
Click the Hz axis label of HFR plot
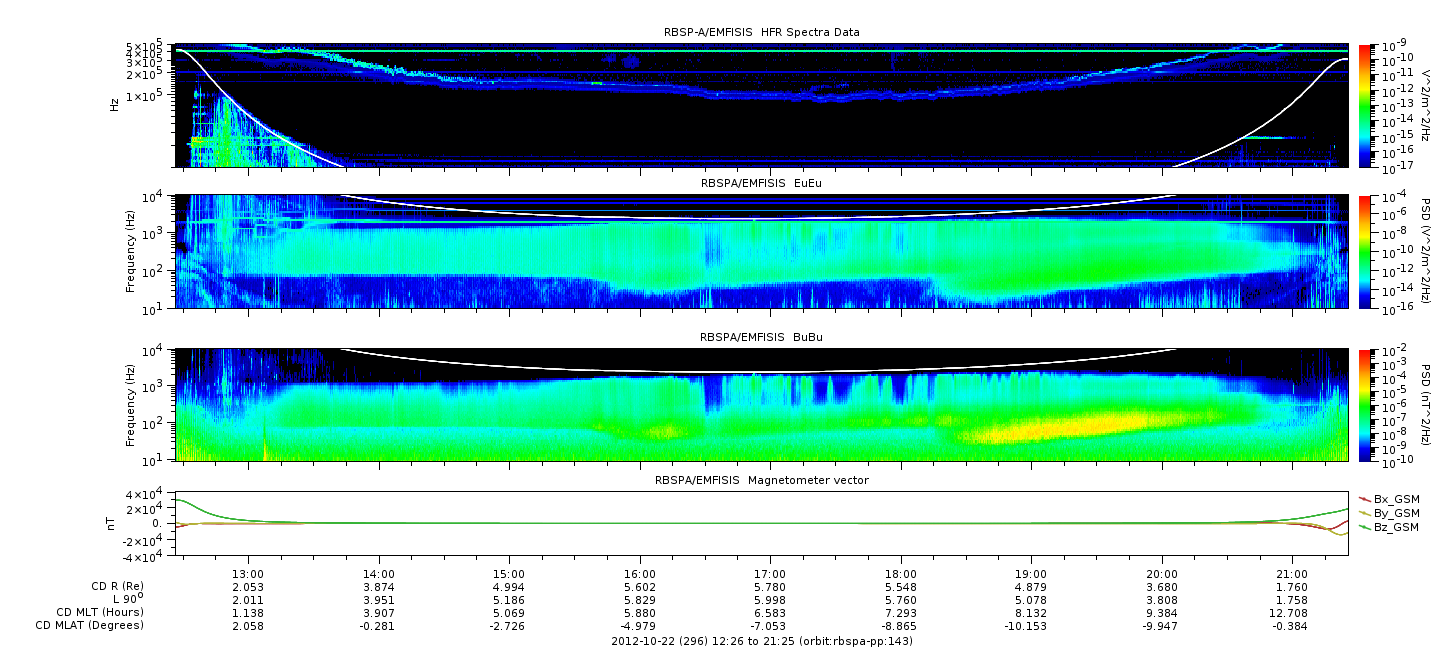[115, 104]
